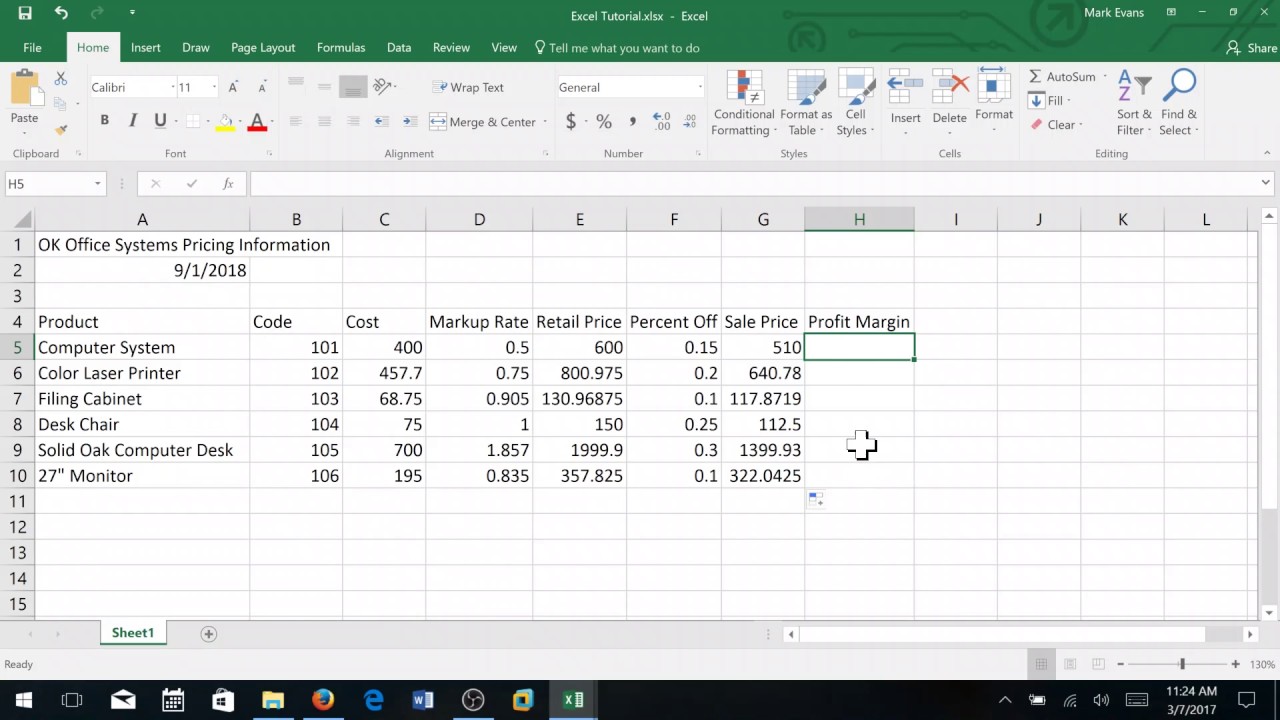Expand Font Color dropdown arrow
The image size is (1280, 720).
[x=273, y=122]
